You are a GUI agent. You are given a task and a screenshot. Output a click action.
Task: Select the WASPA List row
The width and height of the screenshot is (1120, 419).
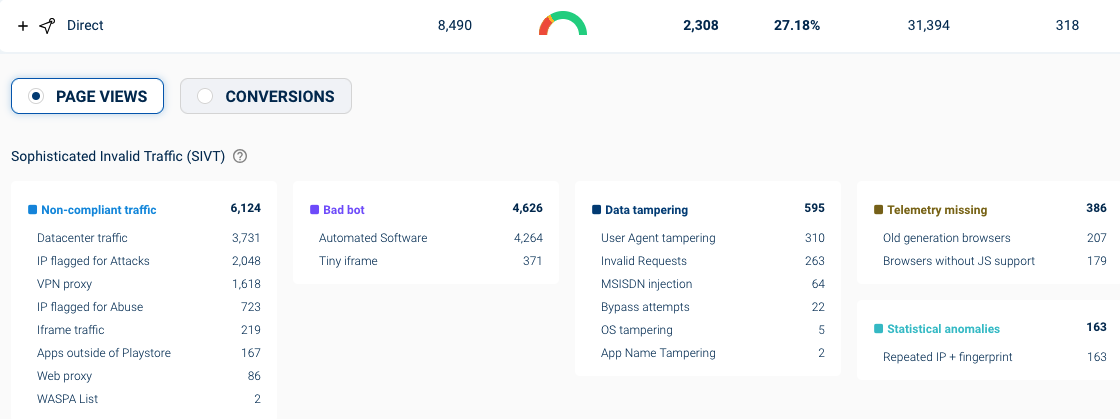(149, 399)
